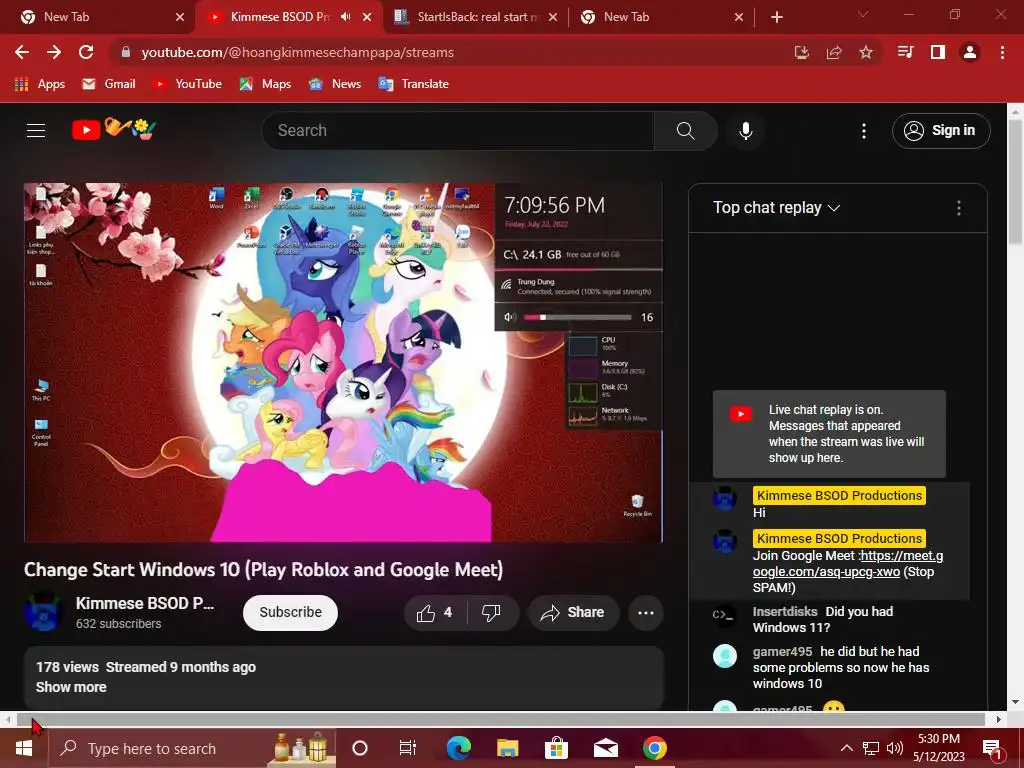Bookmark this page with the star icon

(866, 52)
